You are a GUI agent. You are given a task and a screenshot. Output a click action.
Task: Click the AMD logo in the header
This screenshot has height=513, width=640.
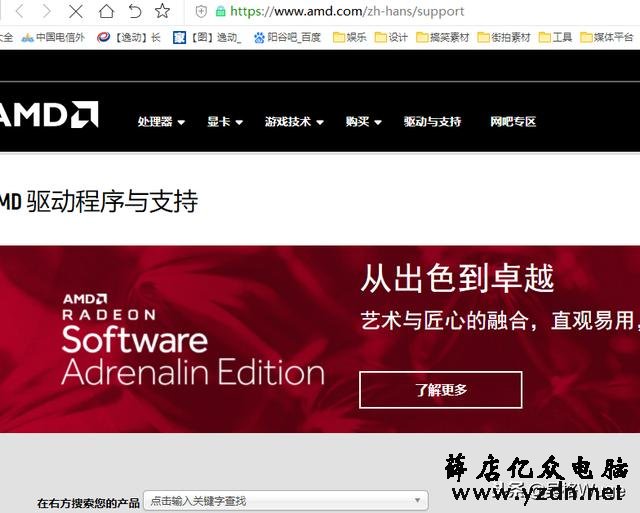49,114
